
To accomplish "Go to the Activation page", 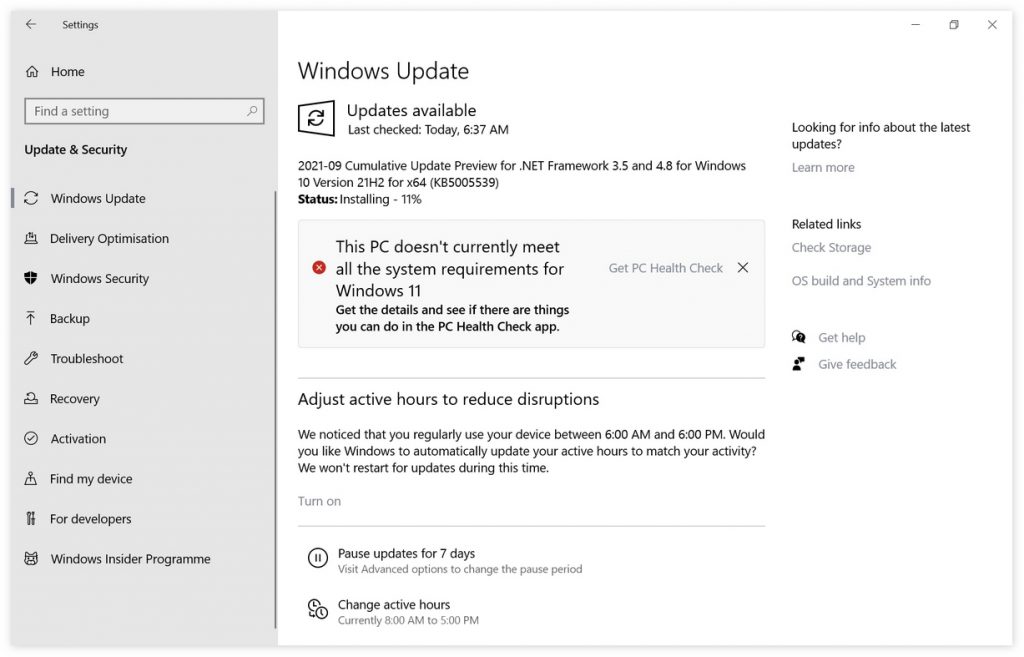I will [78, 439].
